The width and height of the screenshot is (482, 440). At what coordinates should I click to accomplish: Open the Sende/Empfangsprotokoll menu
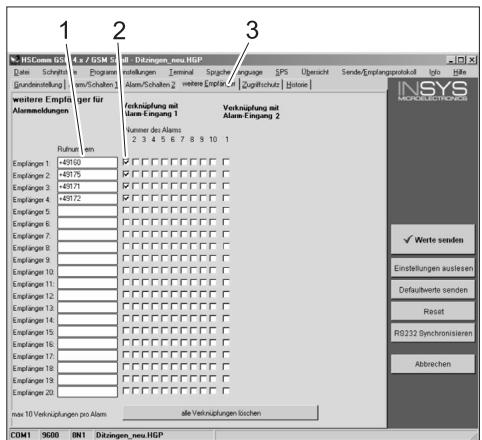(379, 72)
